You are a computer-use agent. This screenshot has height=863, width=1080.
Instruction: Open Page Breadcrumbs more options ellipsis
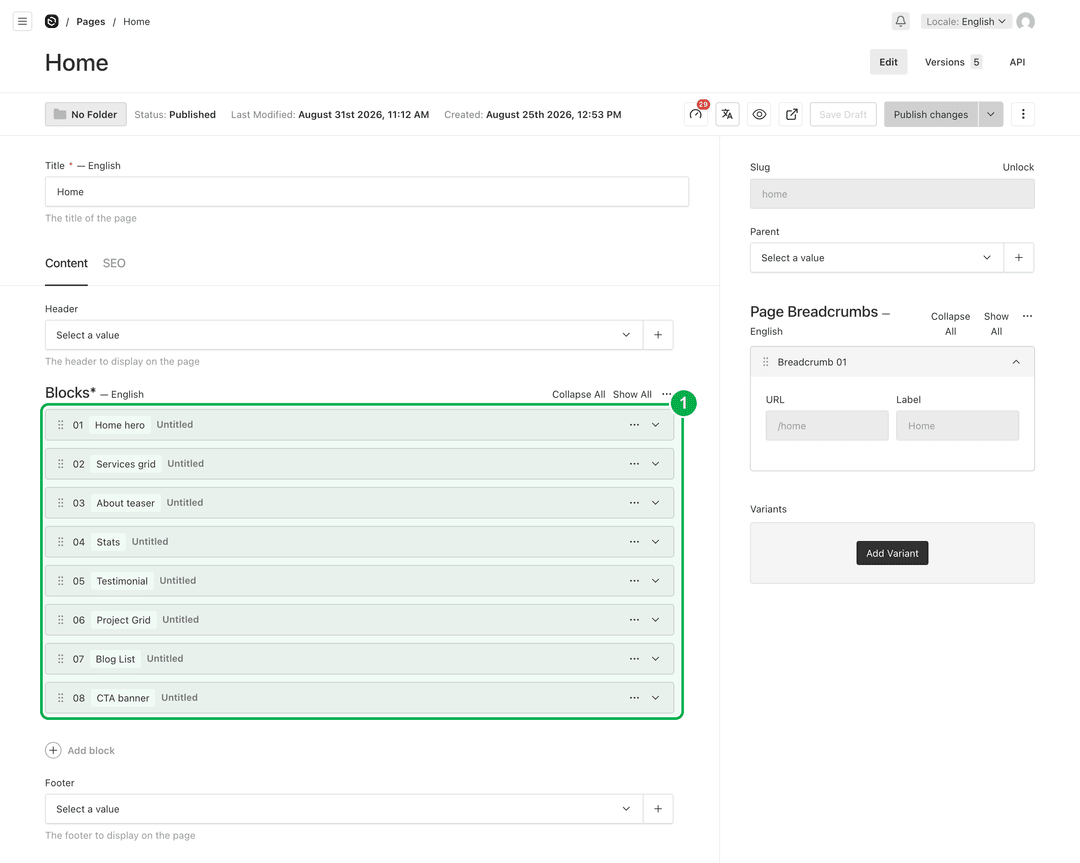tap(1027, 316)
